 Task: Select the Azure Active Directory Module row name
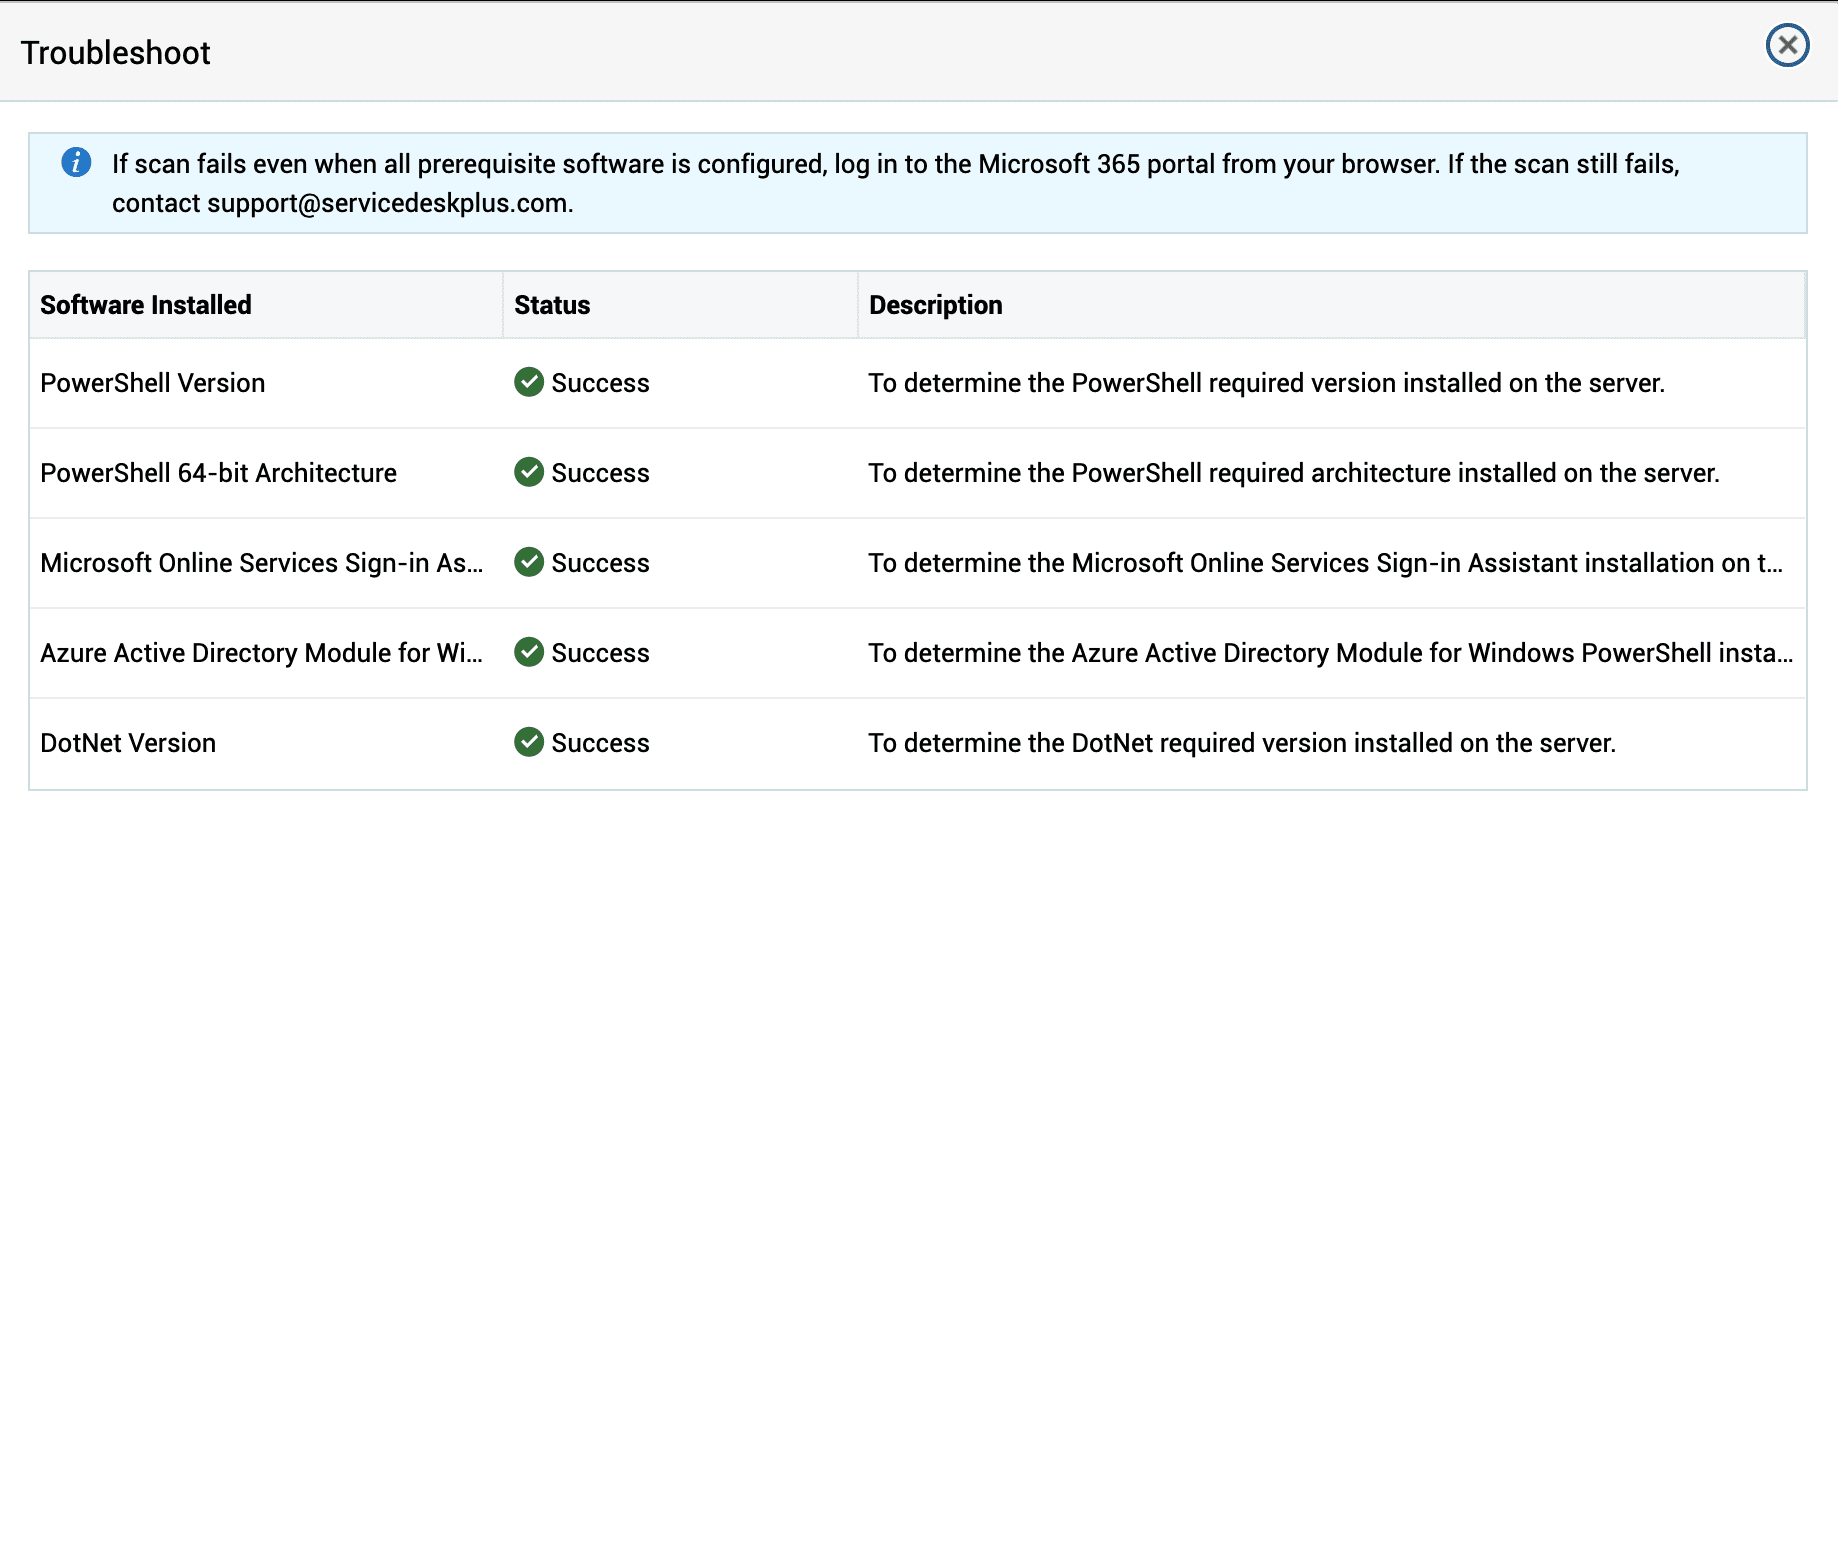click(x=261, y=653)
